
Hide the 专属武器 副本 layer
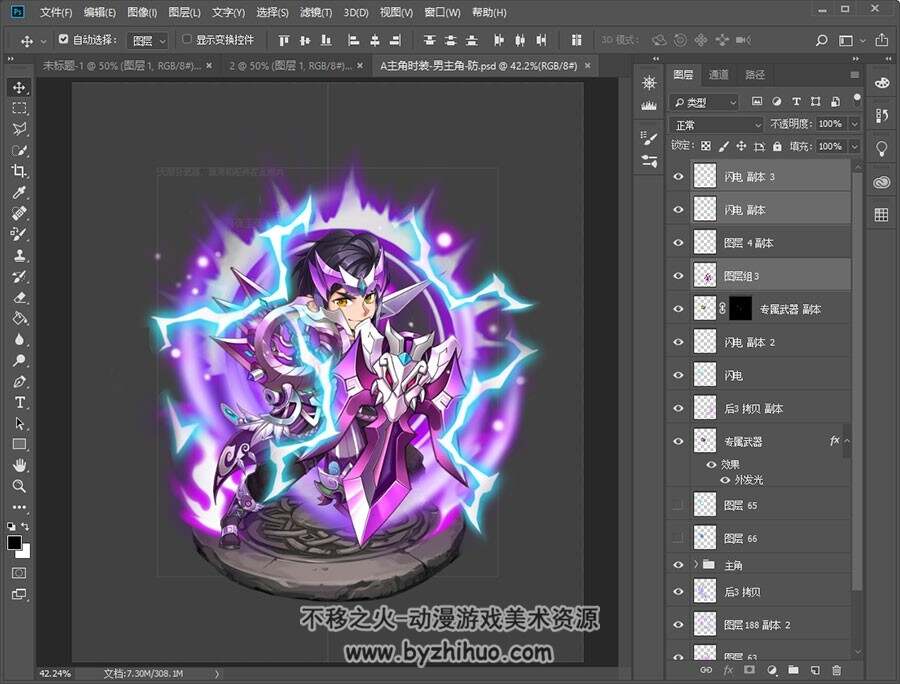(x=678, y=309)
